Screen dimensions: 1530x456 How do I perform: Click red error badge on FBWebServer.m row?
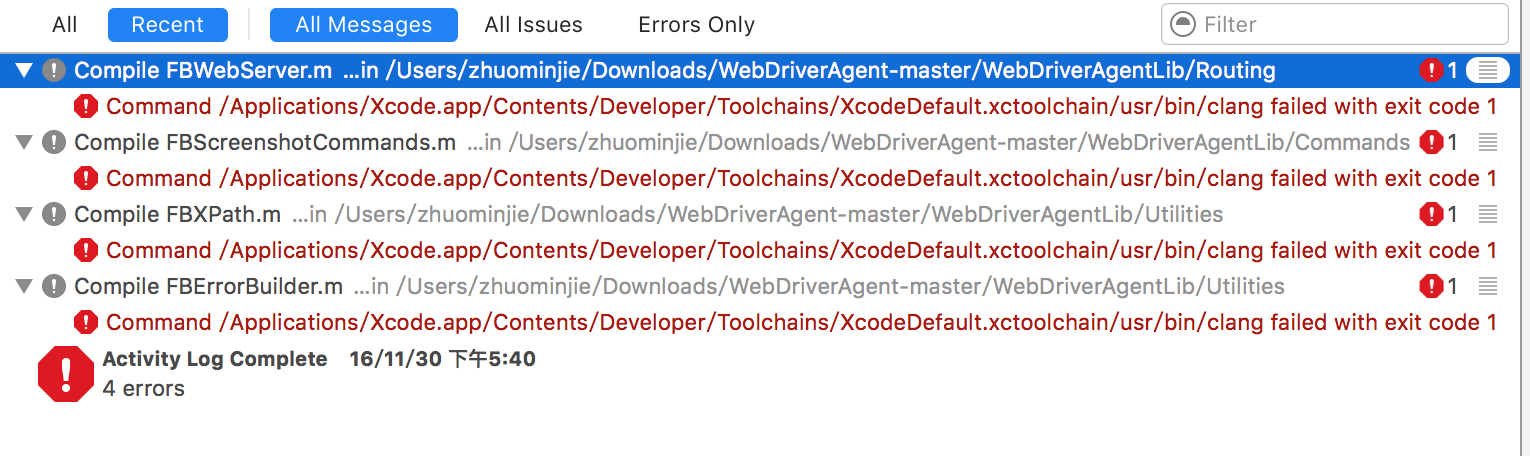(1431, 70)
